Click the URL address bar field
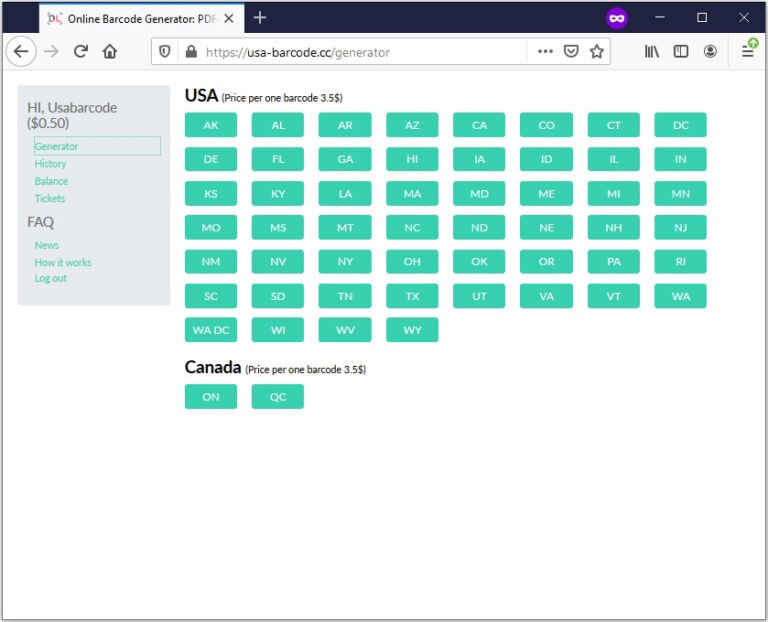 360,52
